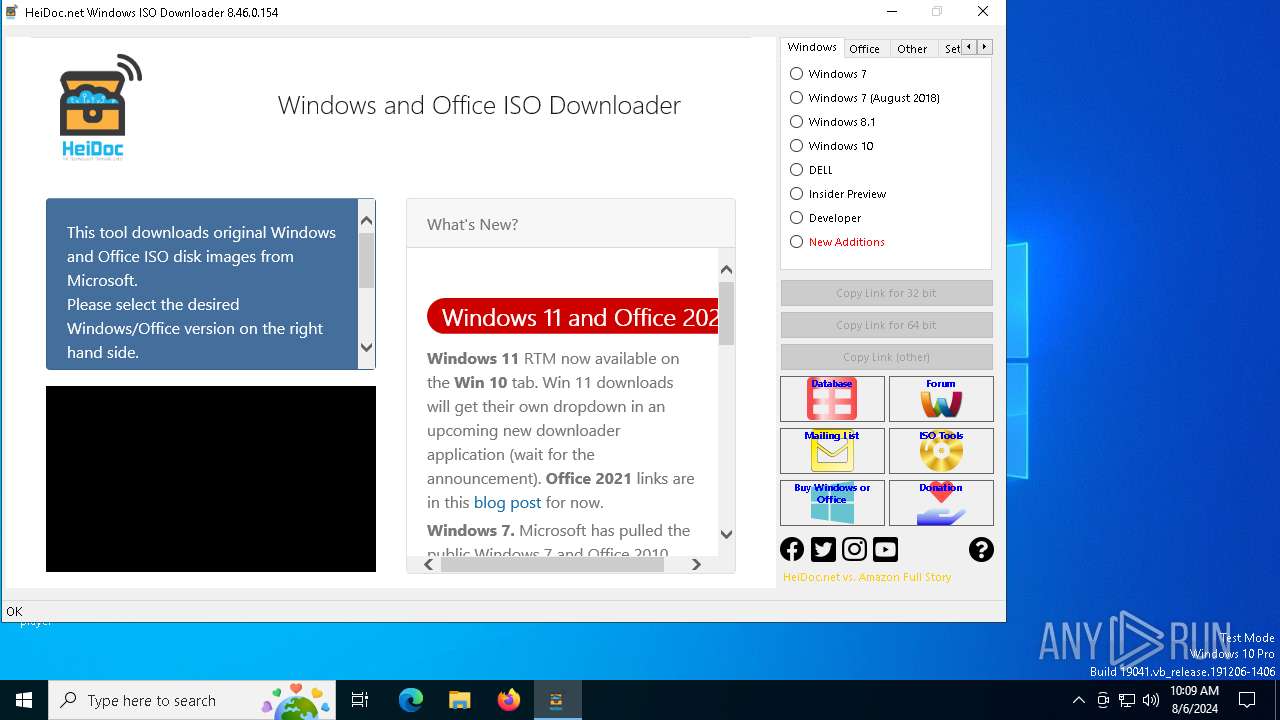This screenshot has width=1280, height=720.
Task: Click the volume tray icon
Action: coord(1151,700)
